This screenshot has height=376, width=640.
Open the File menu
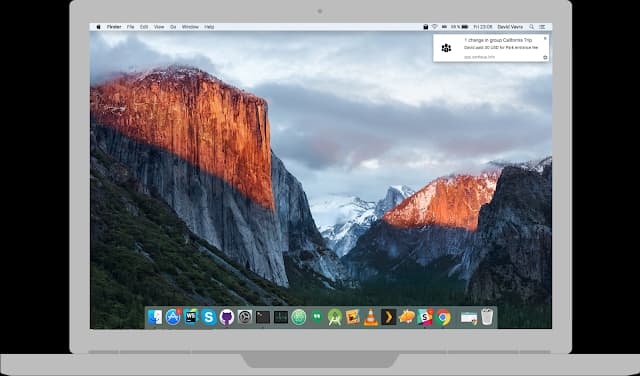coord(131,27)
